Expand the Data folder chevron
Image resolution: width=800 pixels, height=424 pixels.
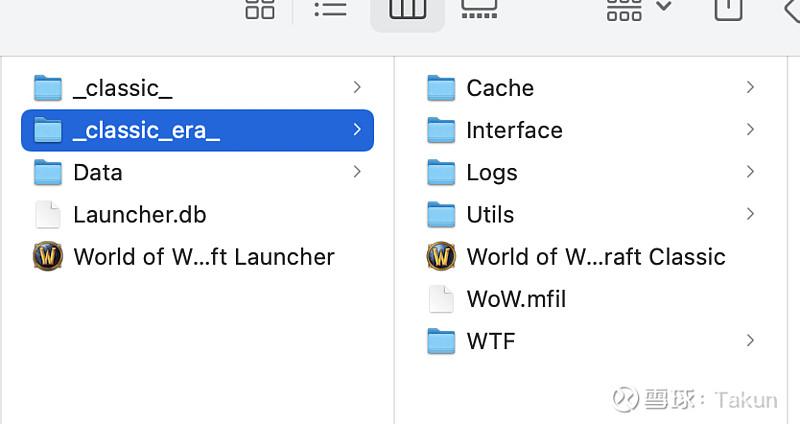tap(357, 171)
